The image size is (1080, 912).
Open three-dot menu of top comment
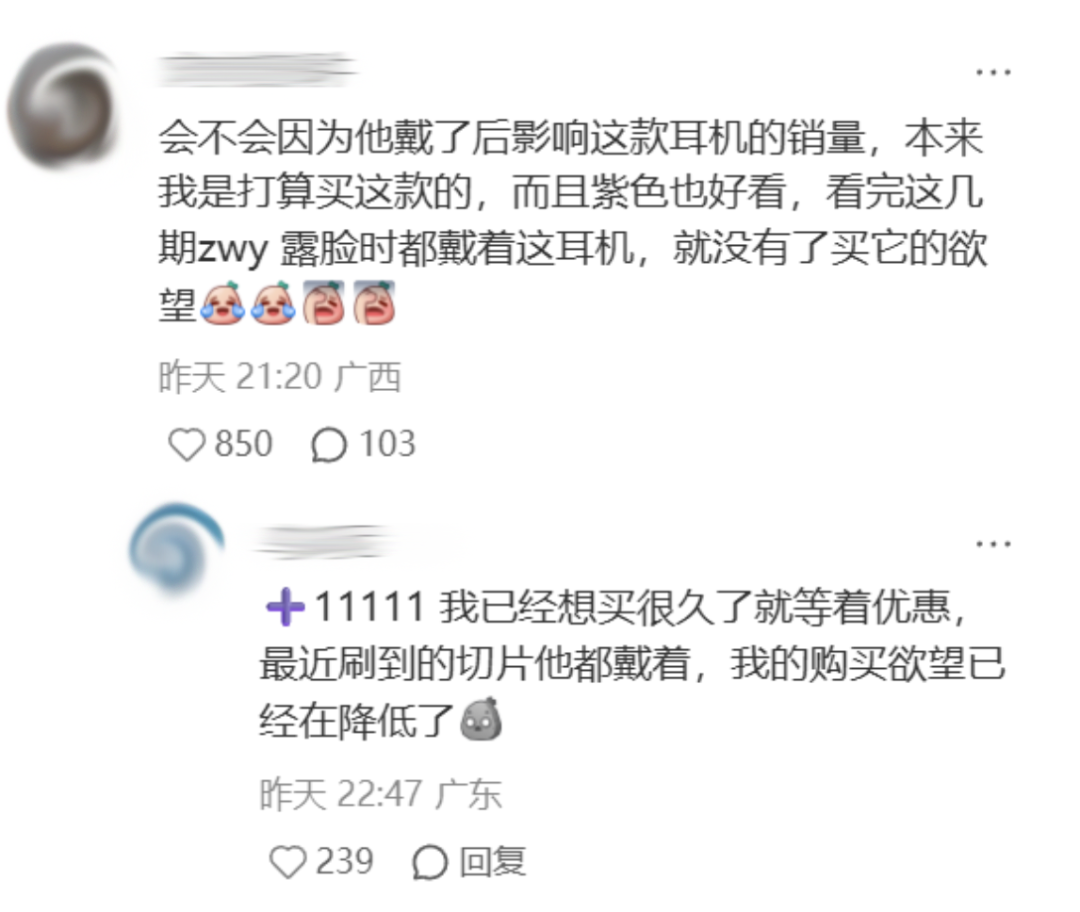(993, 71)
